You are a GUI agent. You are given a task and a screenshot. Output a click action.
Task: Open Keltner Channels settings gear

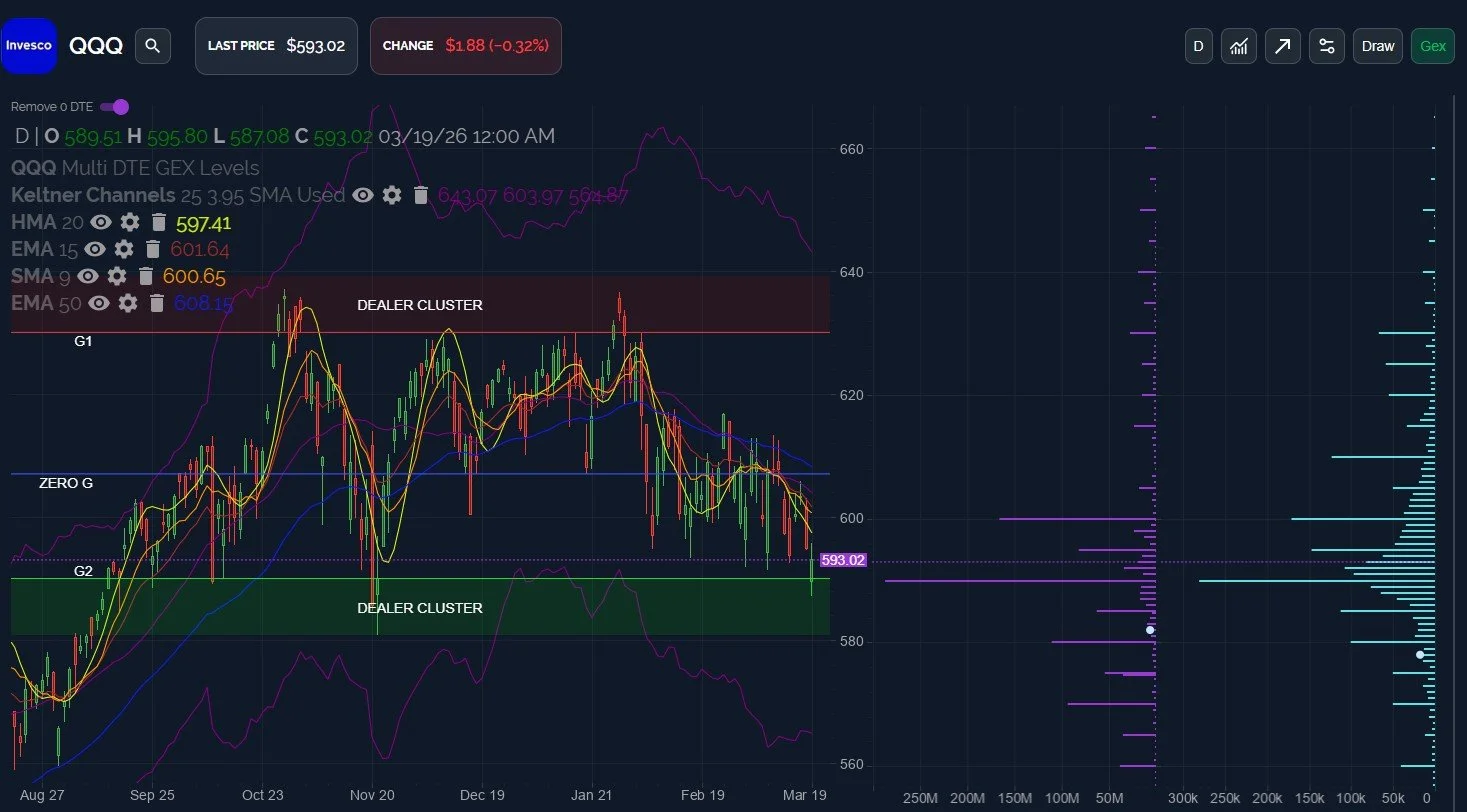point(392,195)
